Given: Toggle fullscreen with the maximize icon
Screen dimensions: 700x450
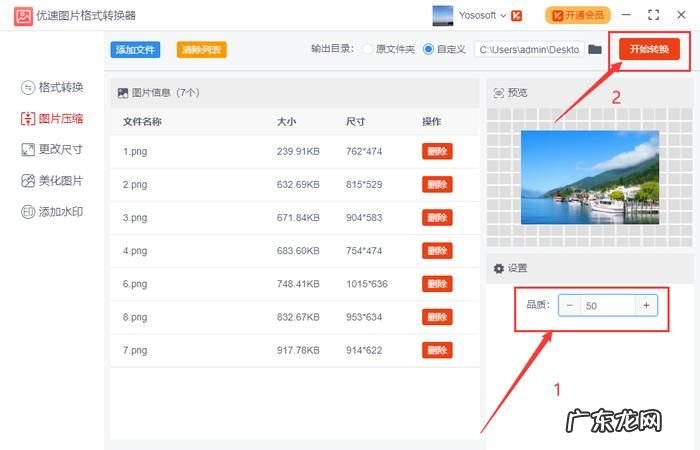Looking at the screenshot, I should click(653, 15).
